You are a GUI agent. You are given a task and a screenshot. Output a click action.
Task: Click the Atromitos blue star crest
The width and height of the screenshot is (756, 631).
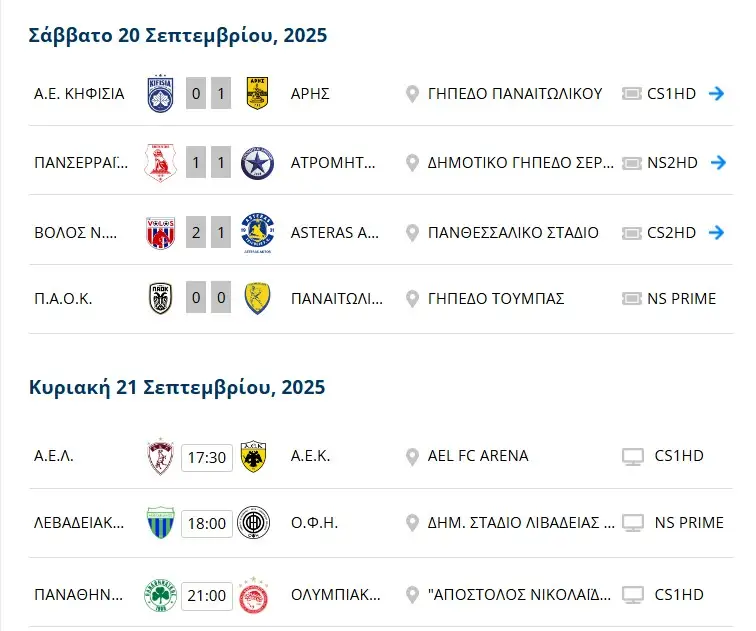tap(258, 163)
